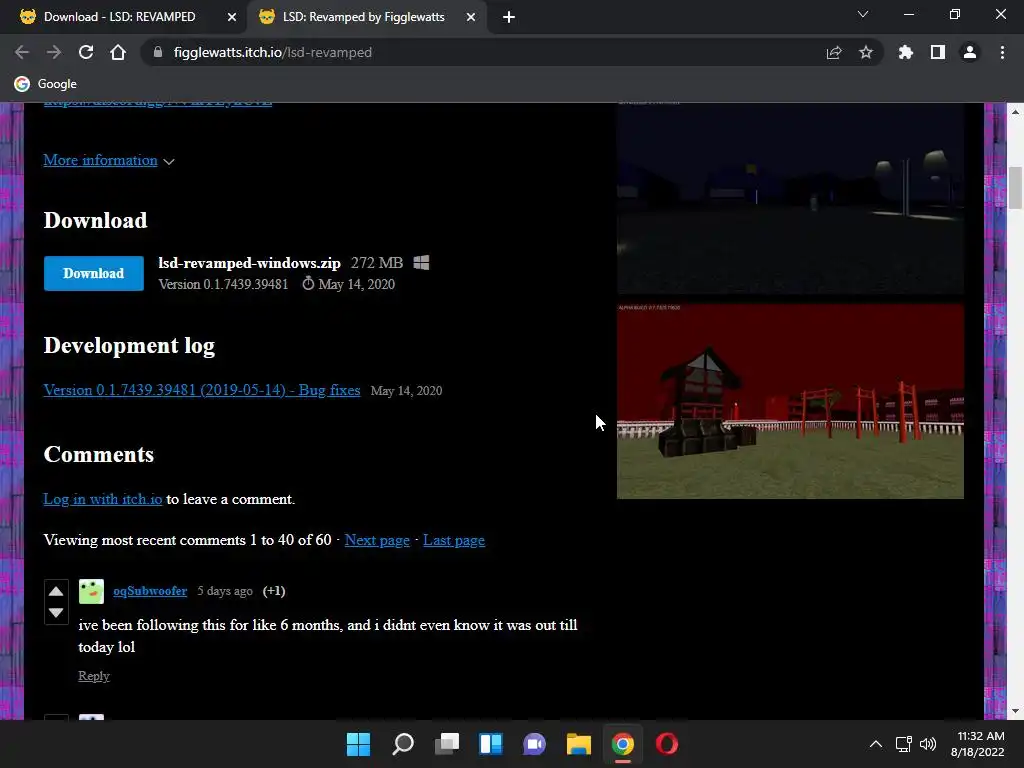Select the lsd-revamped-windows.zip filename text
1024x768 pixels.
point(249,263)
